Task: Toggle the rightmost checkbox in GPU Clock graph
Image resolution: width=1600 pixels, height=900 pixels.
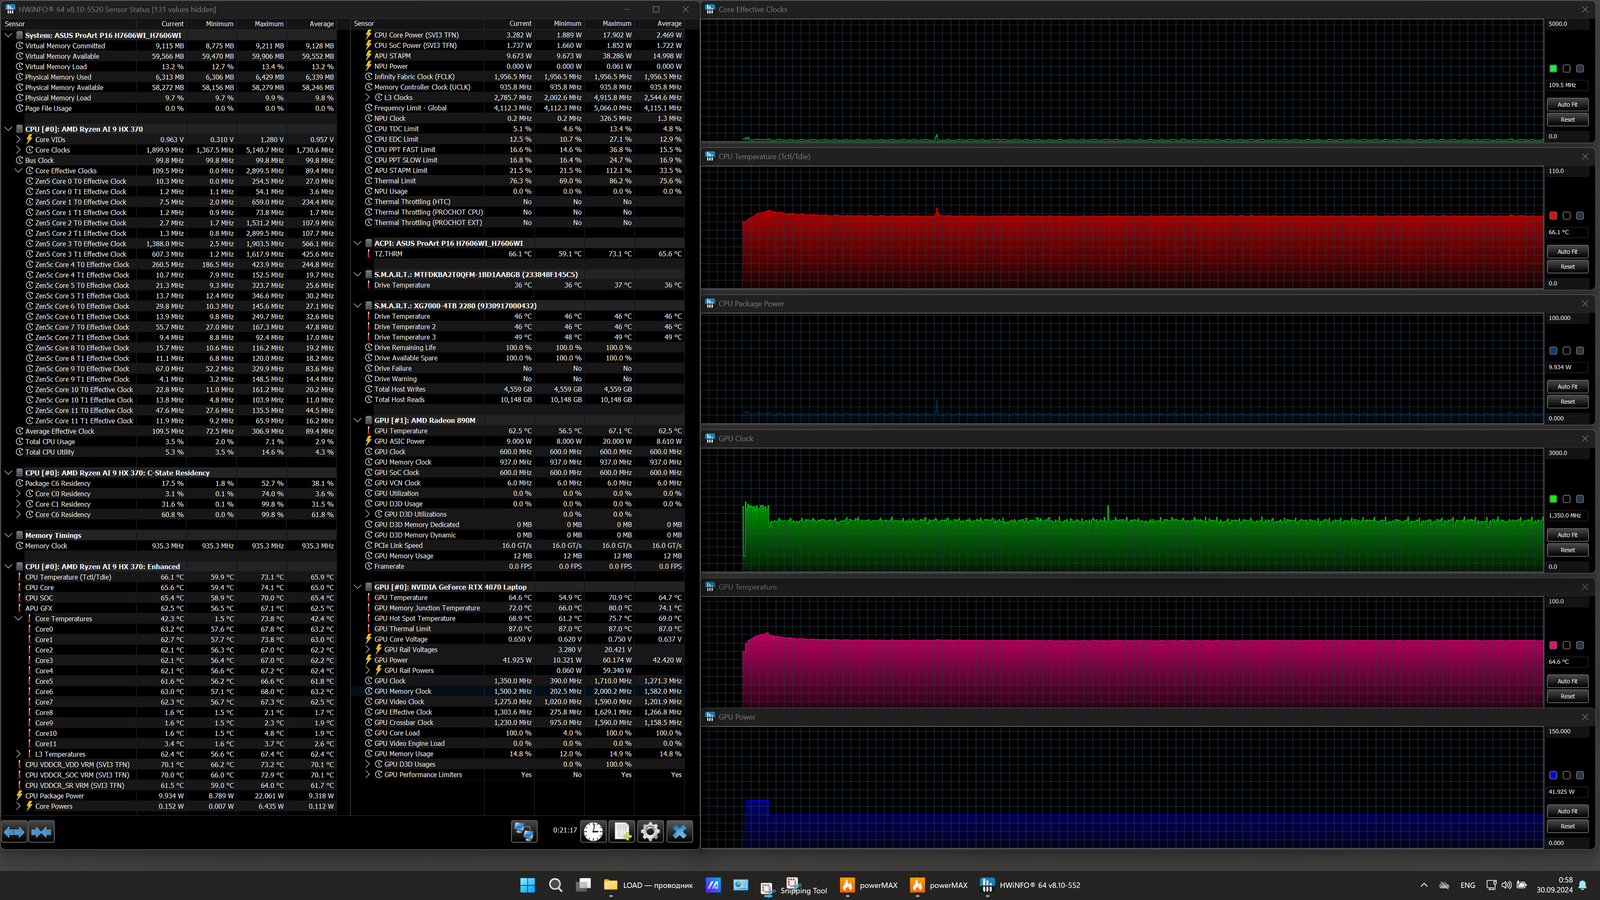Action: point(1580,499)
